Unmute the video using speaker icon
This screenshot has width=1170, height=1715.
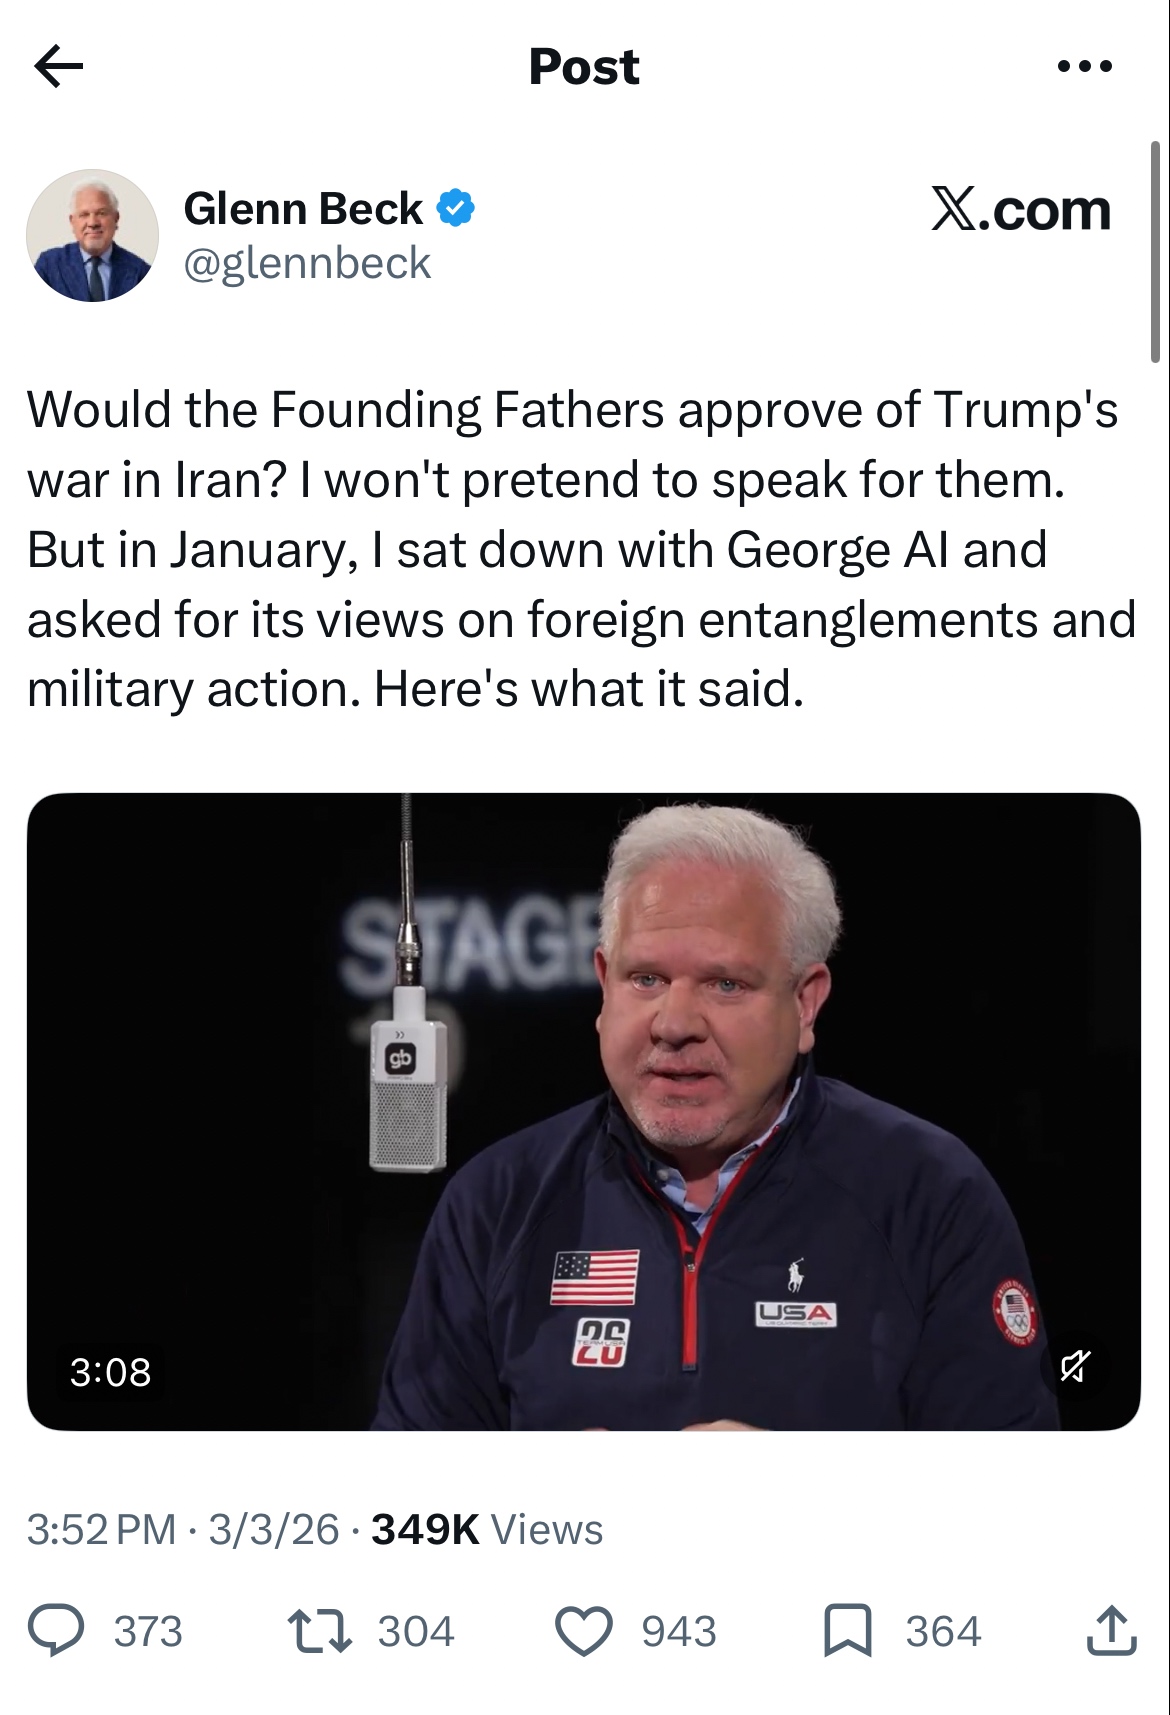1075,1365
